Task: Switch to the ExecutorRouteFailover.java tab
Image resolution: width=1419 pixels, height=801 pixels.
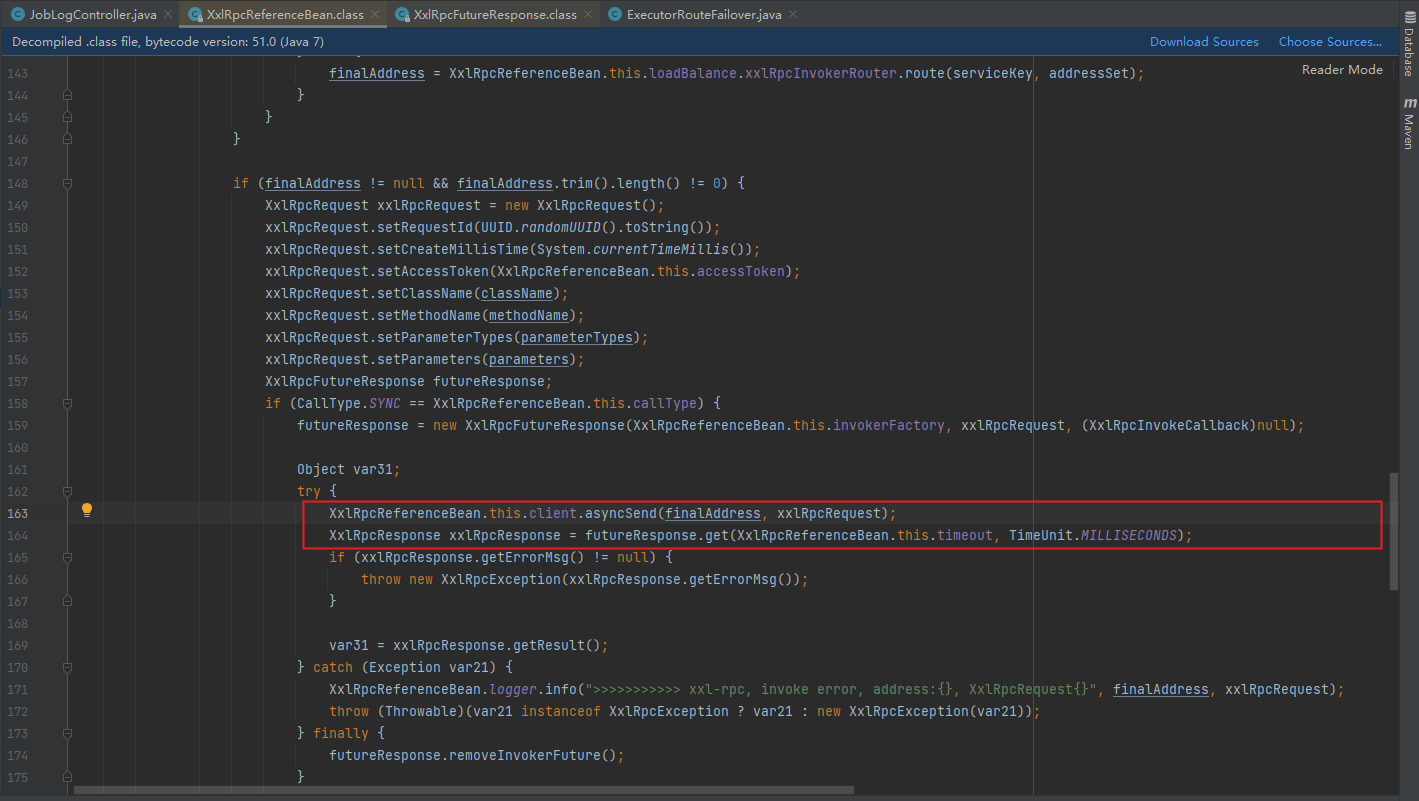Action: click(705, 15)
